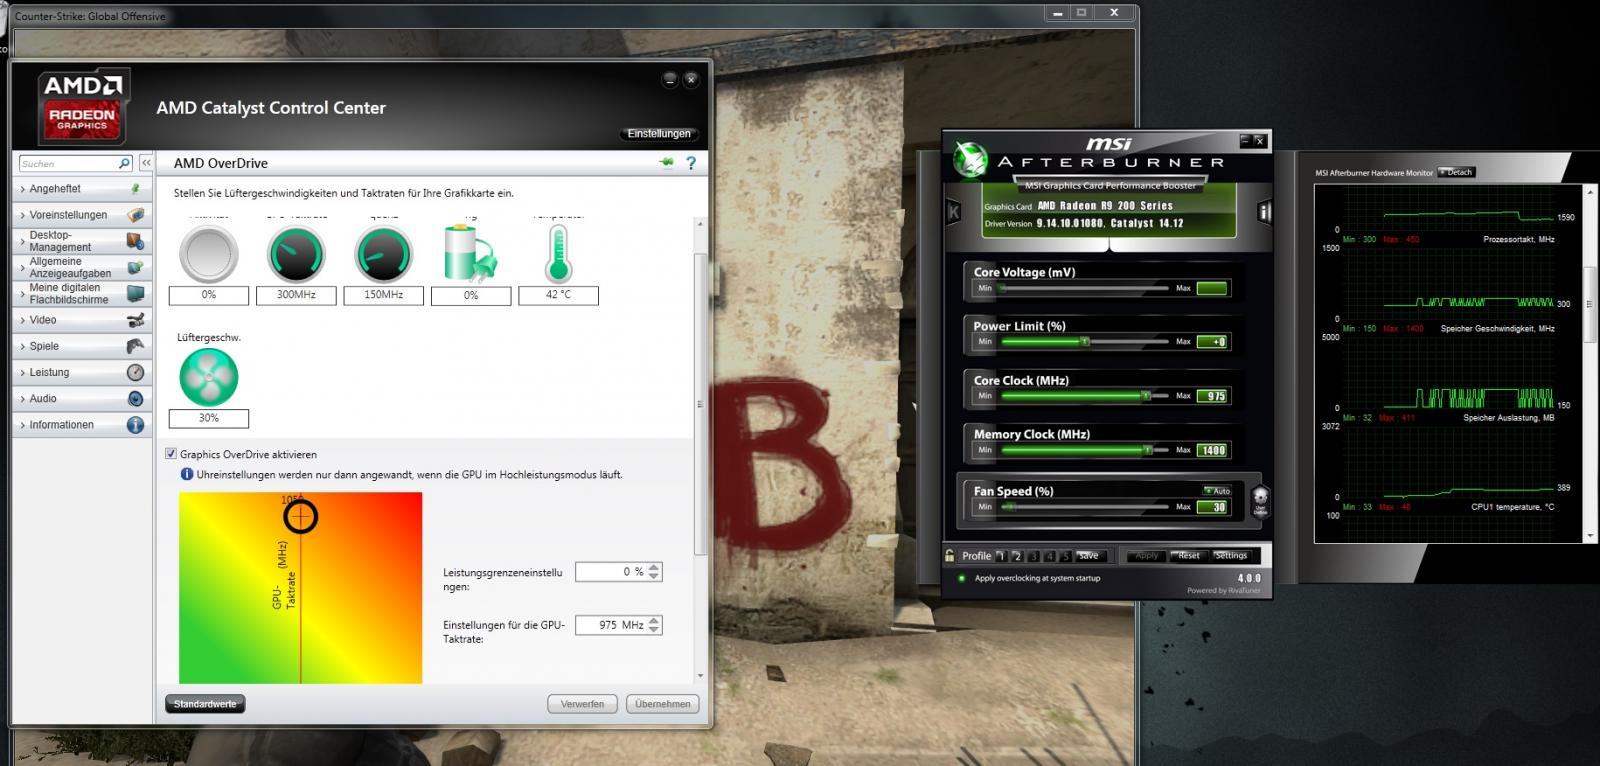This screenshot has width=1600, height=766.
Task: Click the GPU-Taktrate 975 MHz field
Action: click(x=611, y=625)
